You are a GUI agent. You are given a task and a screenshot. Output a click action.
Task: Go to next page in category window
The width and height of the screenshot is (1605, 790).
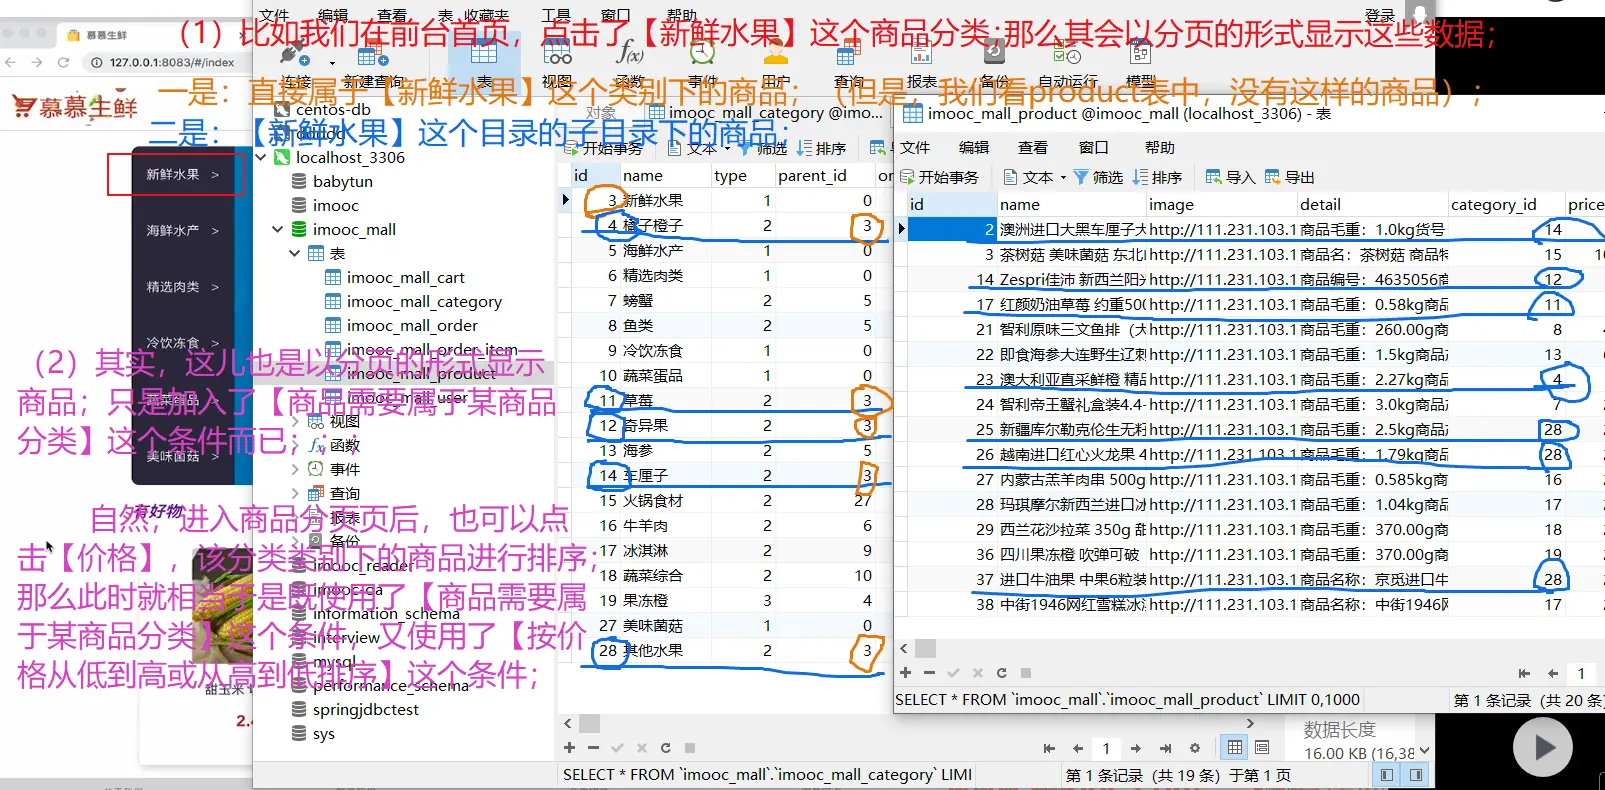[1136, 748]
